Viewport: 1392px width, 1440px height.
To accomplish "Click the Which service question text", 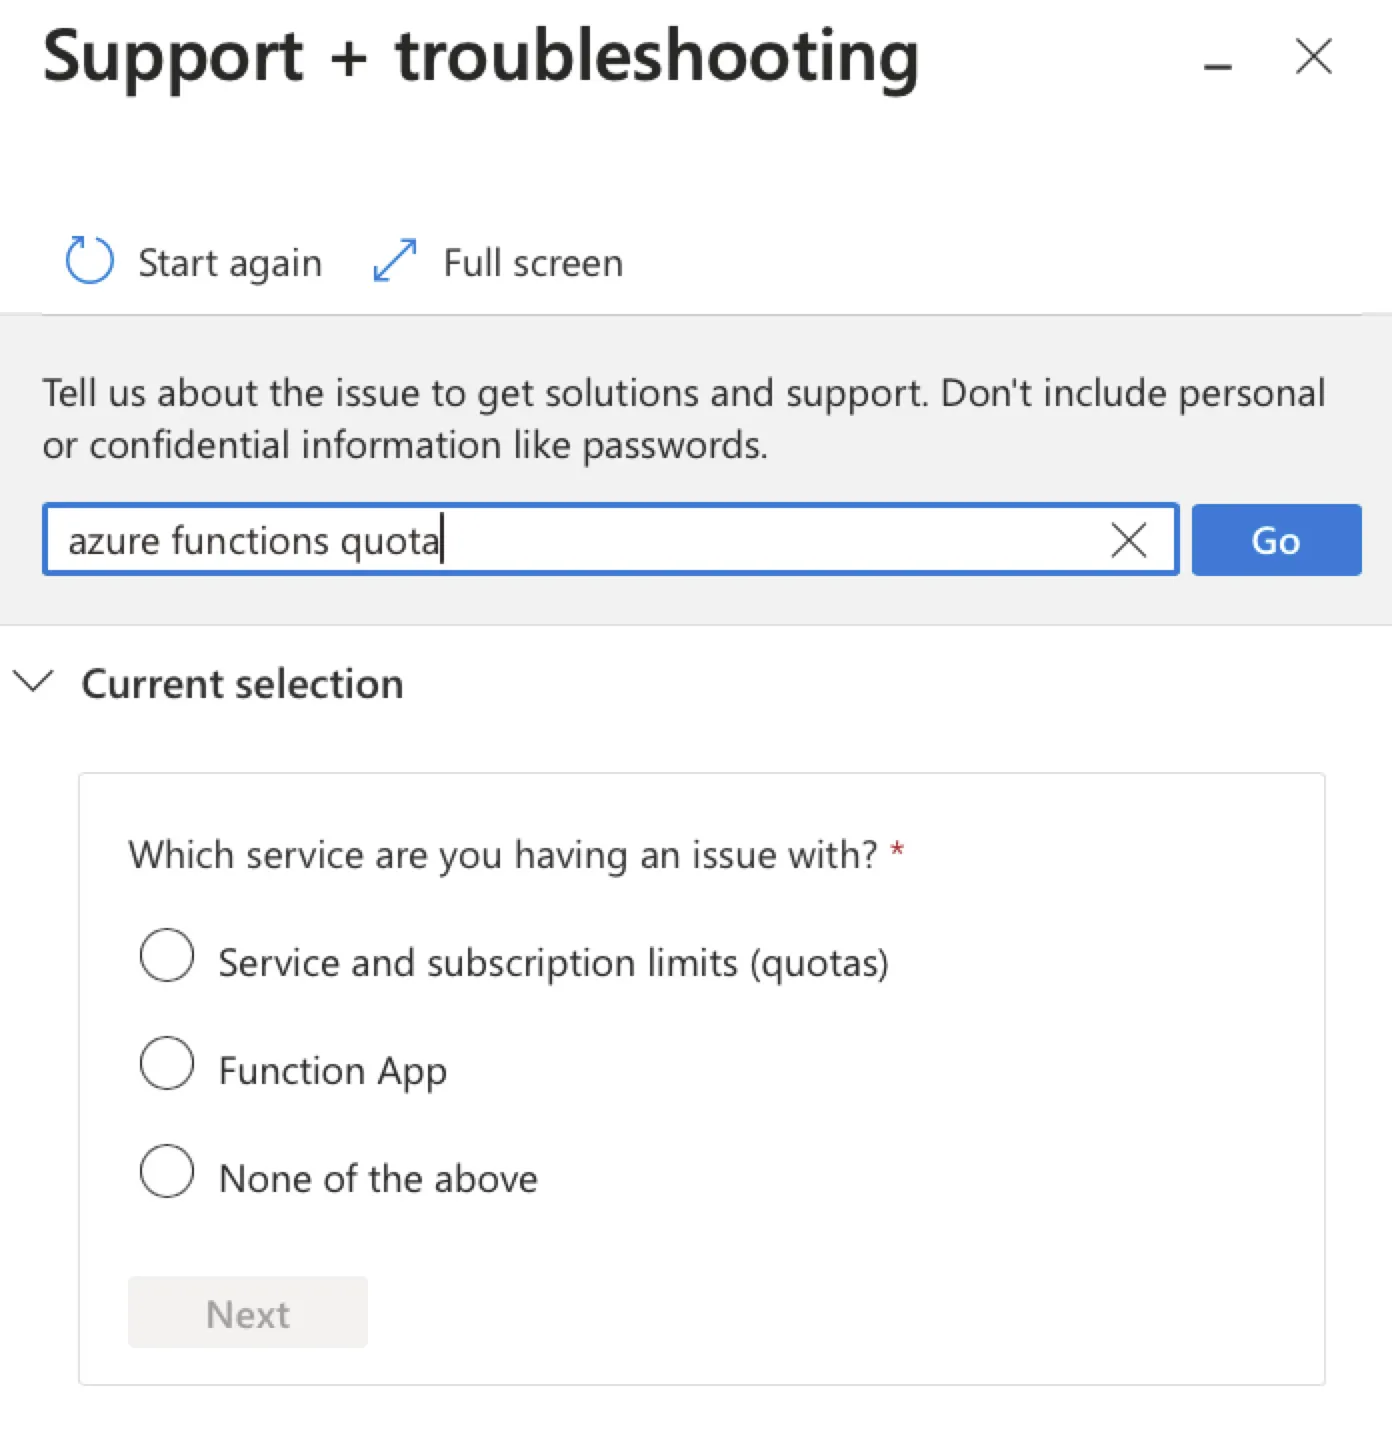I will 503,855.
